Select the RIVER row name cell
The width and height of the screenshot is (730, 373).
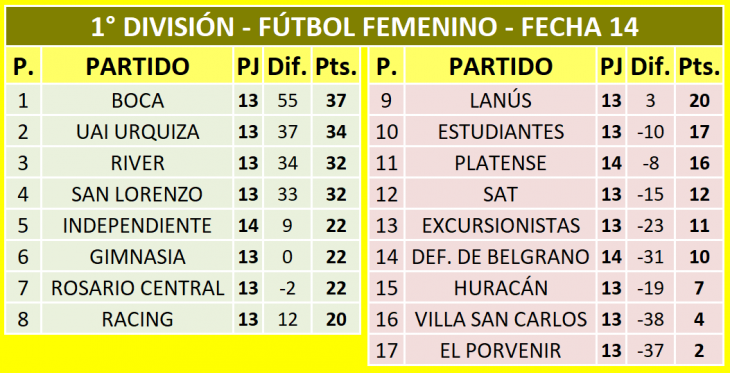coord(137,163)
